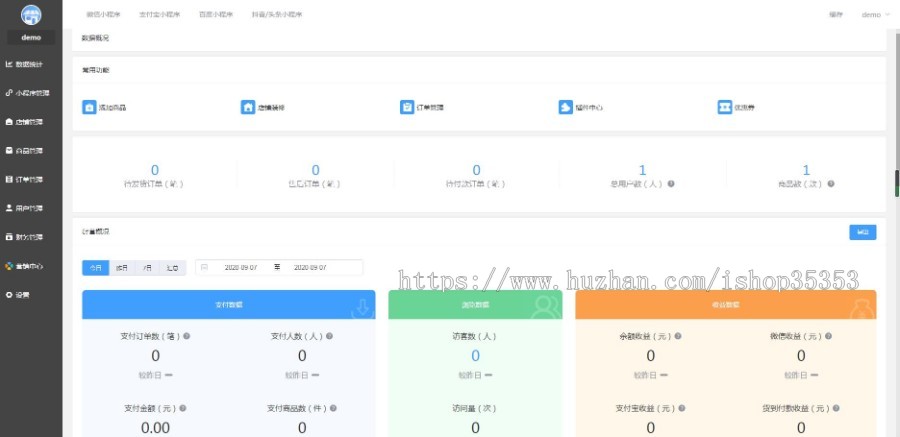The width and height of the screenshot is (900, 437).
Task: Click the 店铺装修 house icon
Action: (x=247, y=107)
